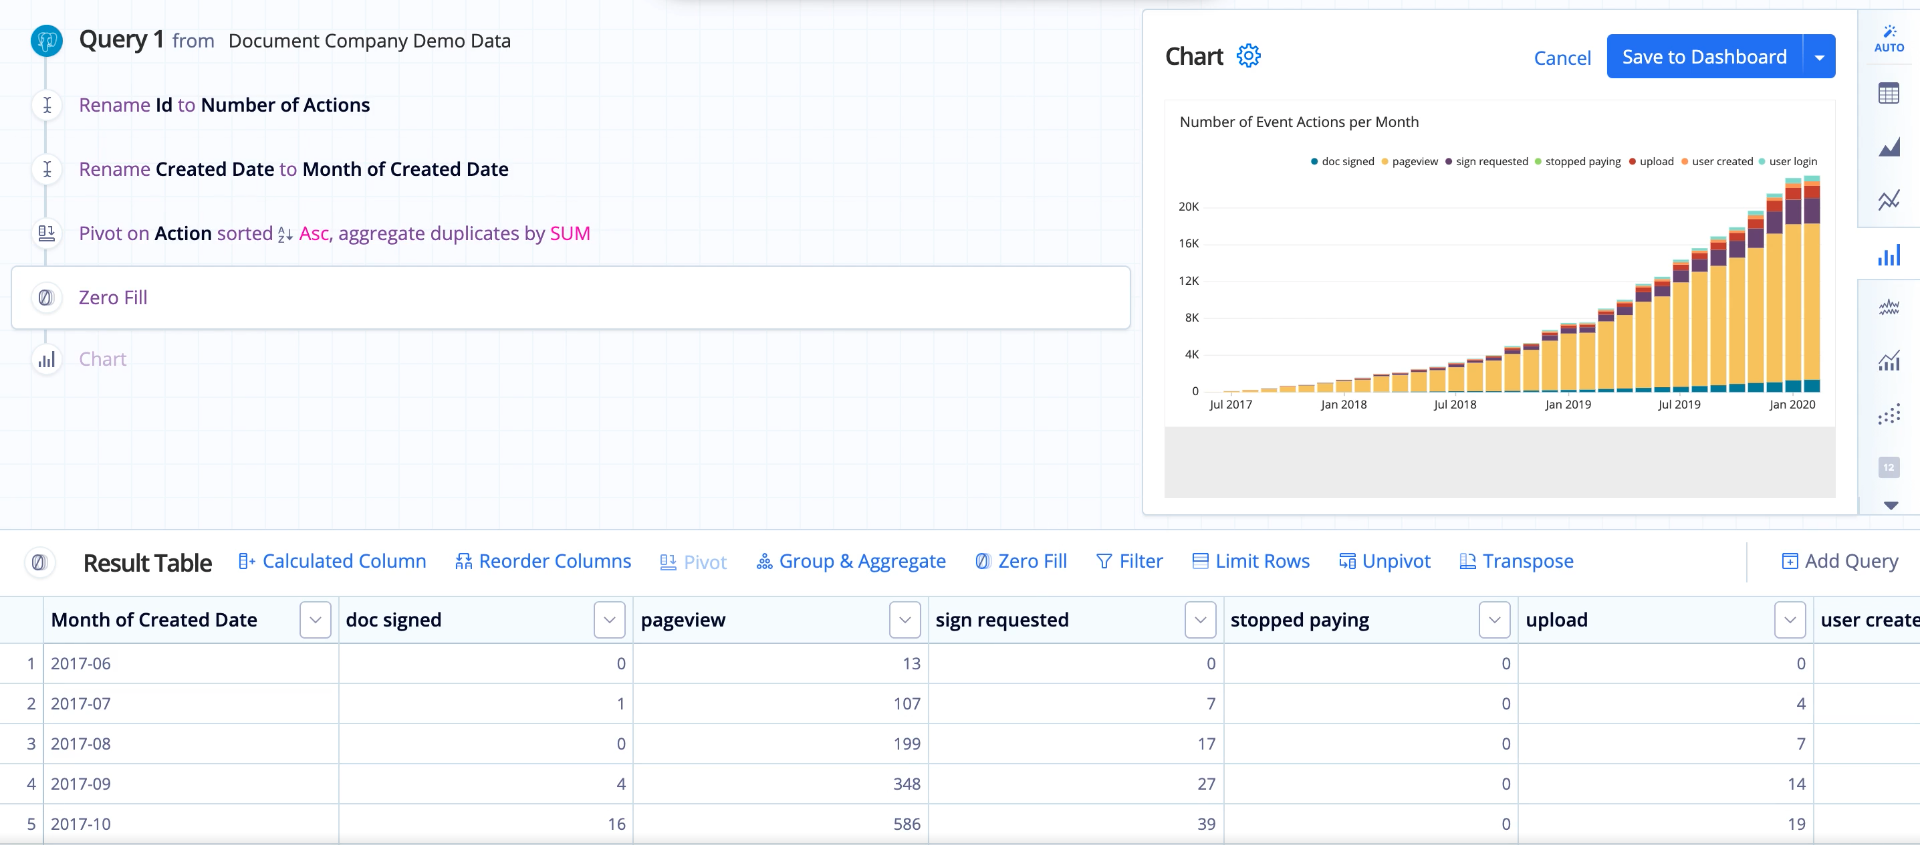
Task: Open the Rename Id to Number of Actions step
Action: pos(224,105)
